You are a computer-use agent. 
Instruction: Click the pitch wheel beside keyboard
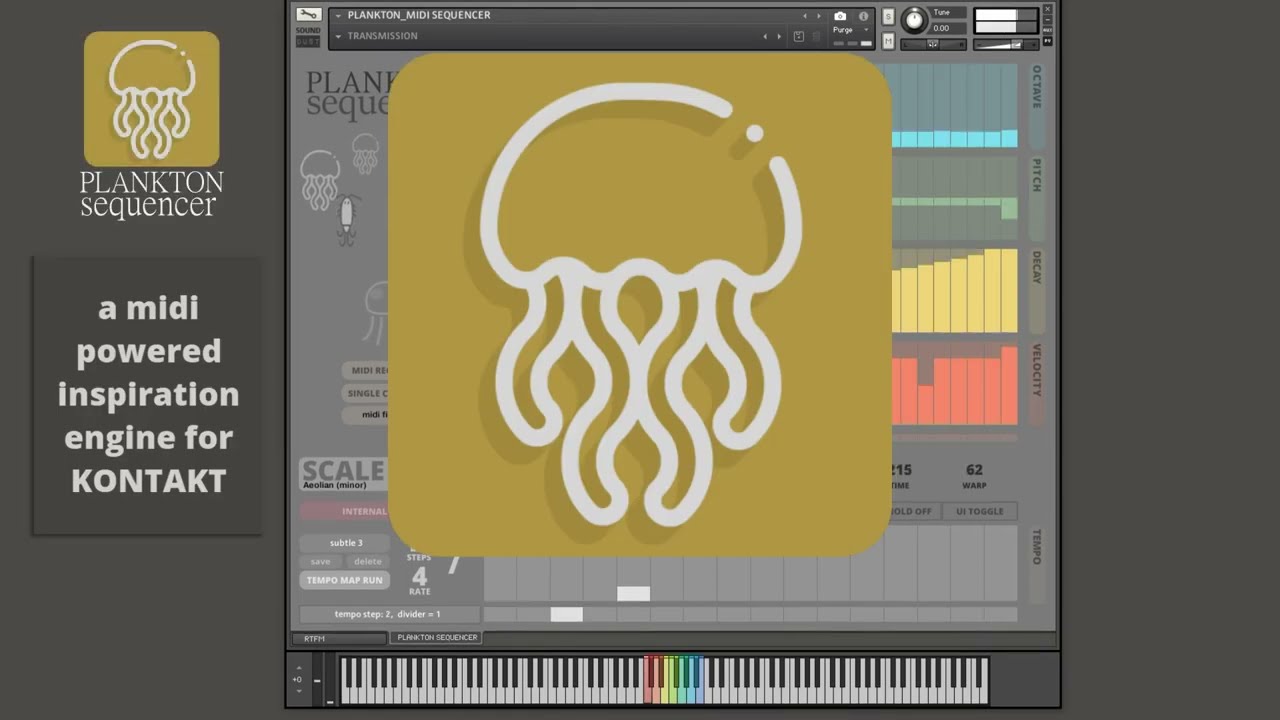[317, 681]
